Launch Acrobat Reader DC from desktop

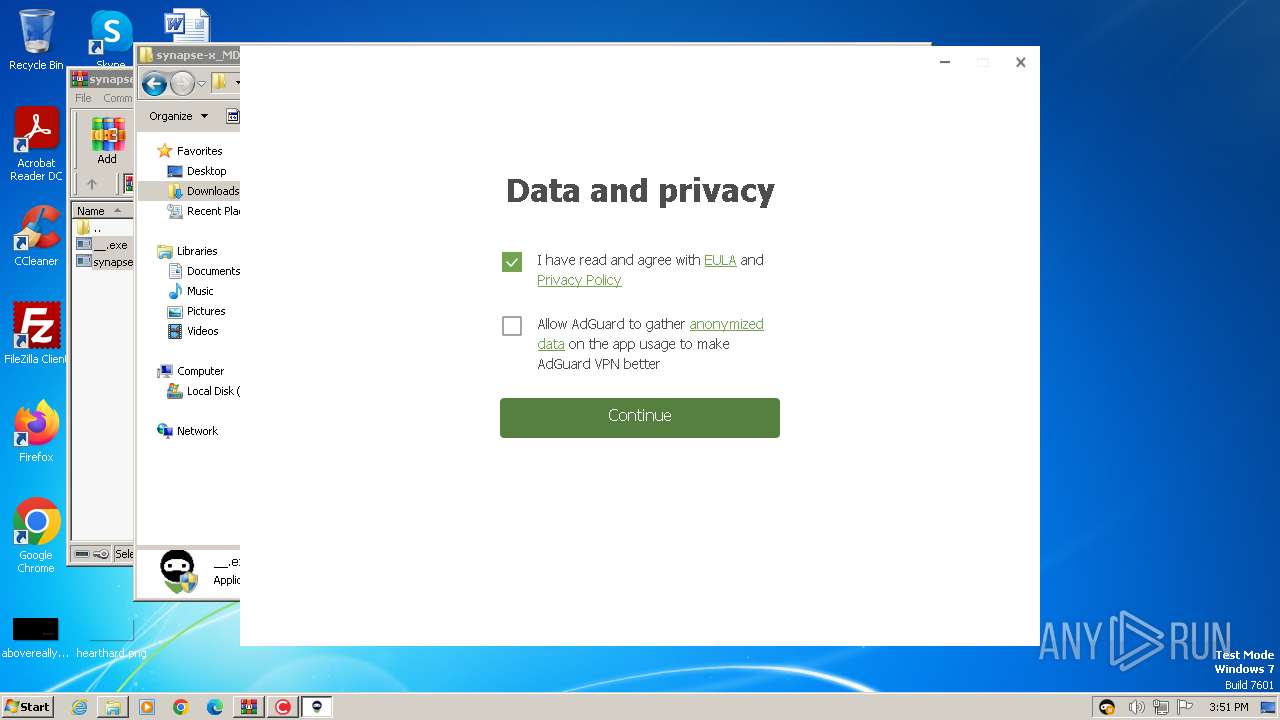coord(36,145)
